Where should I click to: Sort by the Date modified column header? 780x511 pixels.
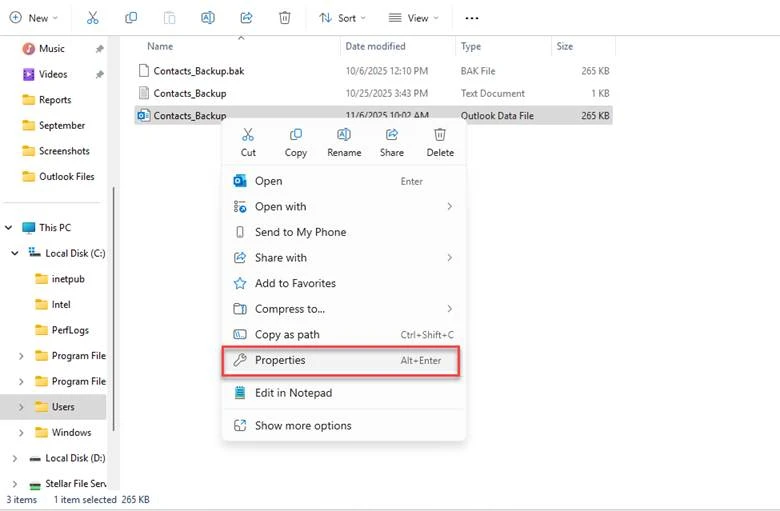(375, 46)
